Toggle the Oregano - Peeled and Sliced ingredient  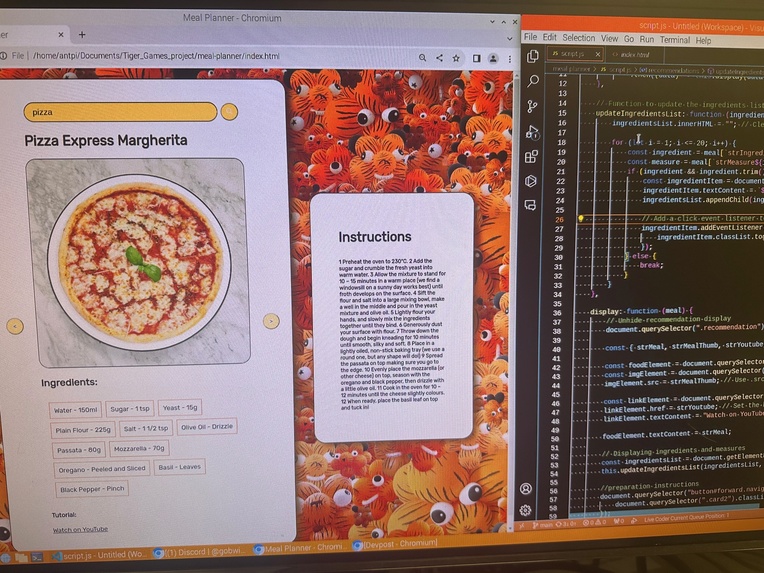(102, 469)
